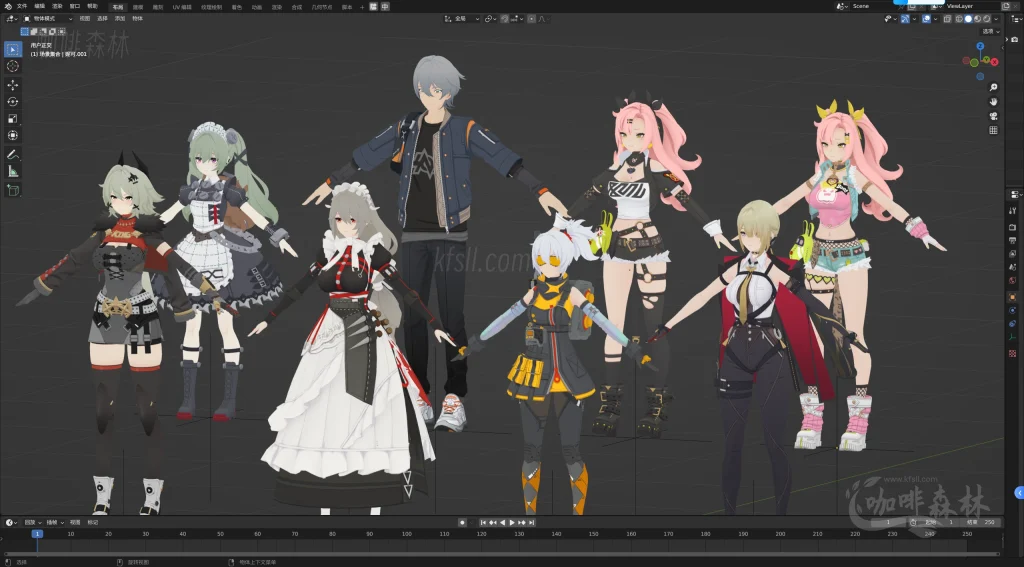Open the 窗口 Window menu

click(x=75, y=7)
